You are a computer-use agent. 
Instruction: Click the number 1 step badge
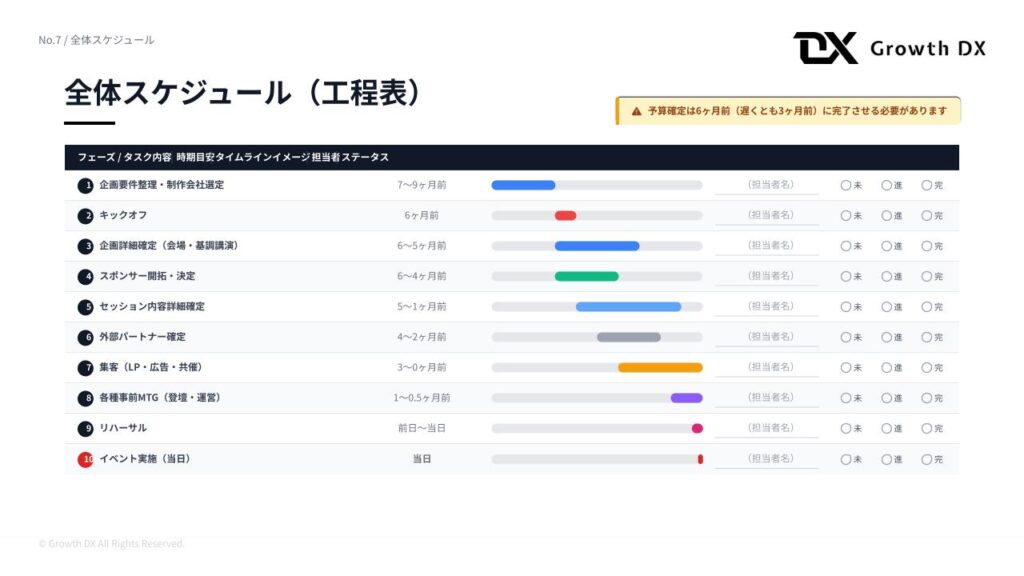[x=85, y=185]
